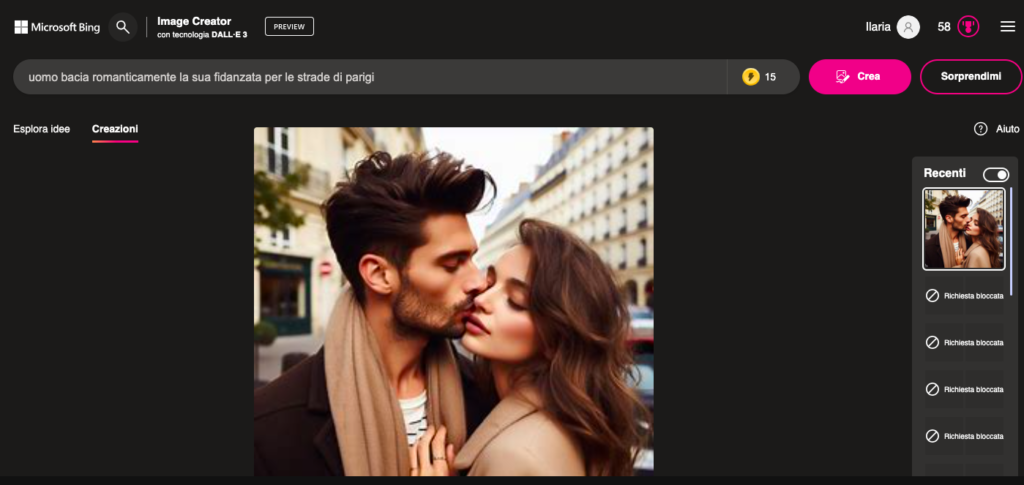Viewport: 1024px width, 485px height.
Task: Select the Creazioni tab
Action: (x=115, y=129)
